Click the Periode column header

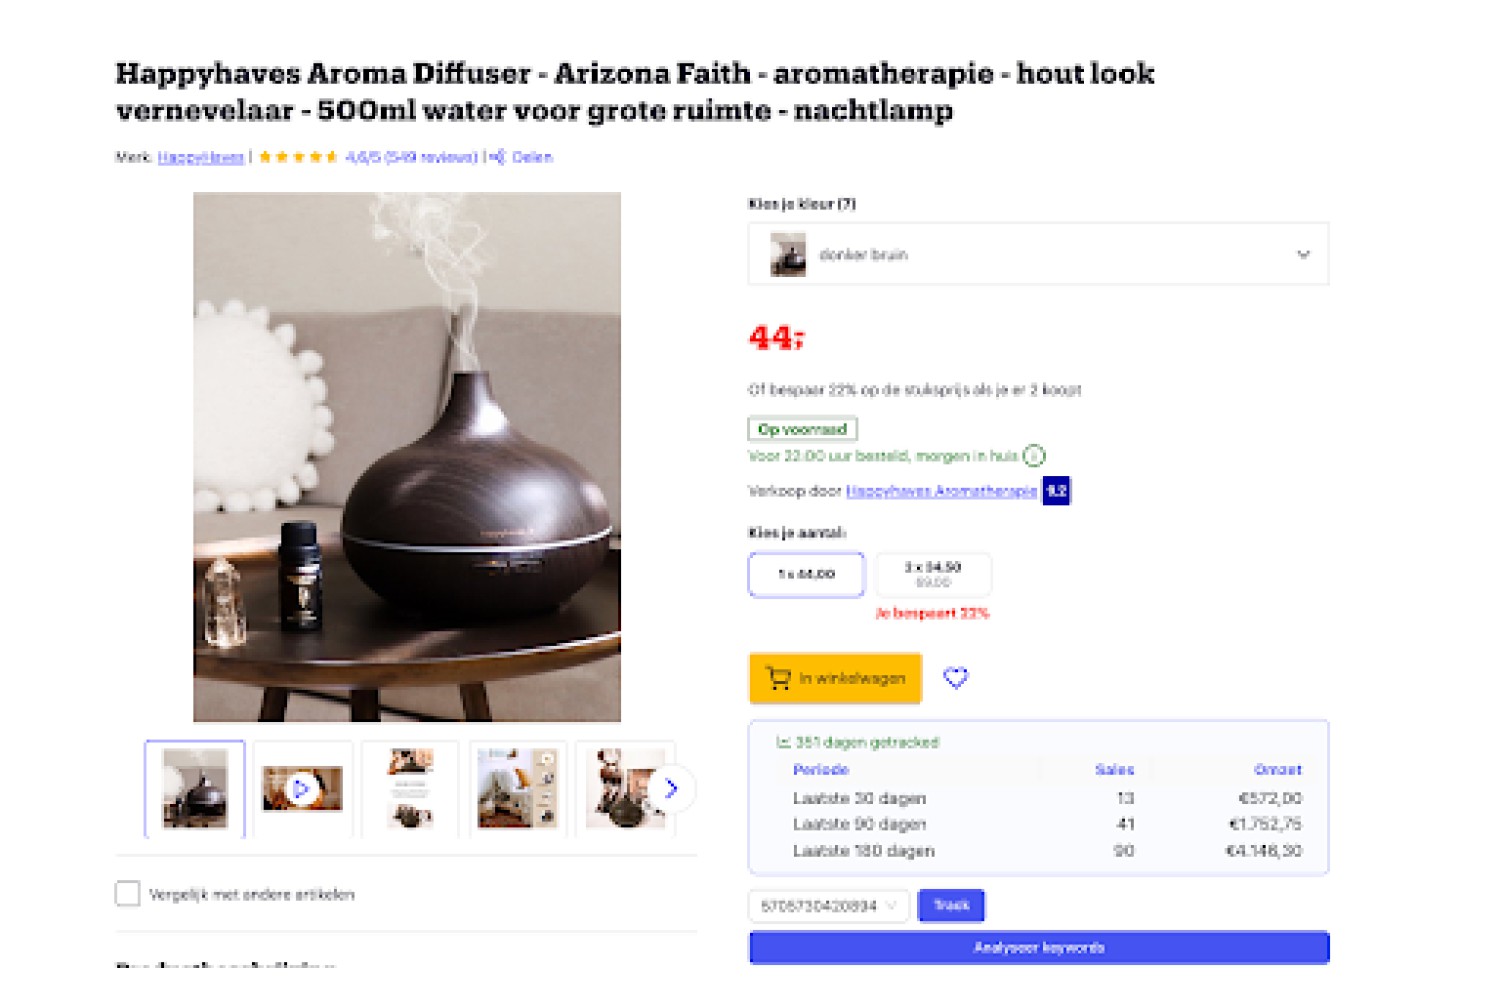(x=821, y=769)
